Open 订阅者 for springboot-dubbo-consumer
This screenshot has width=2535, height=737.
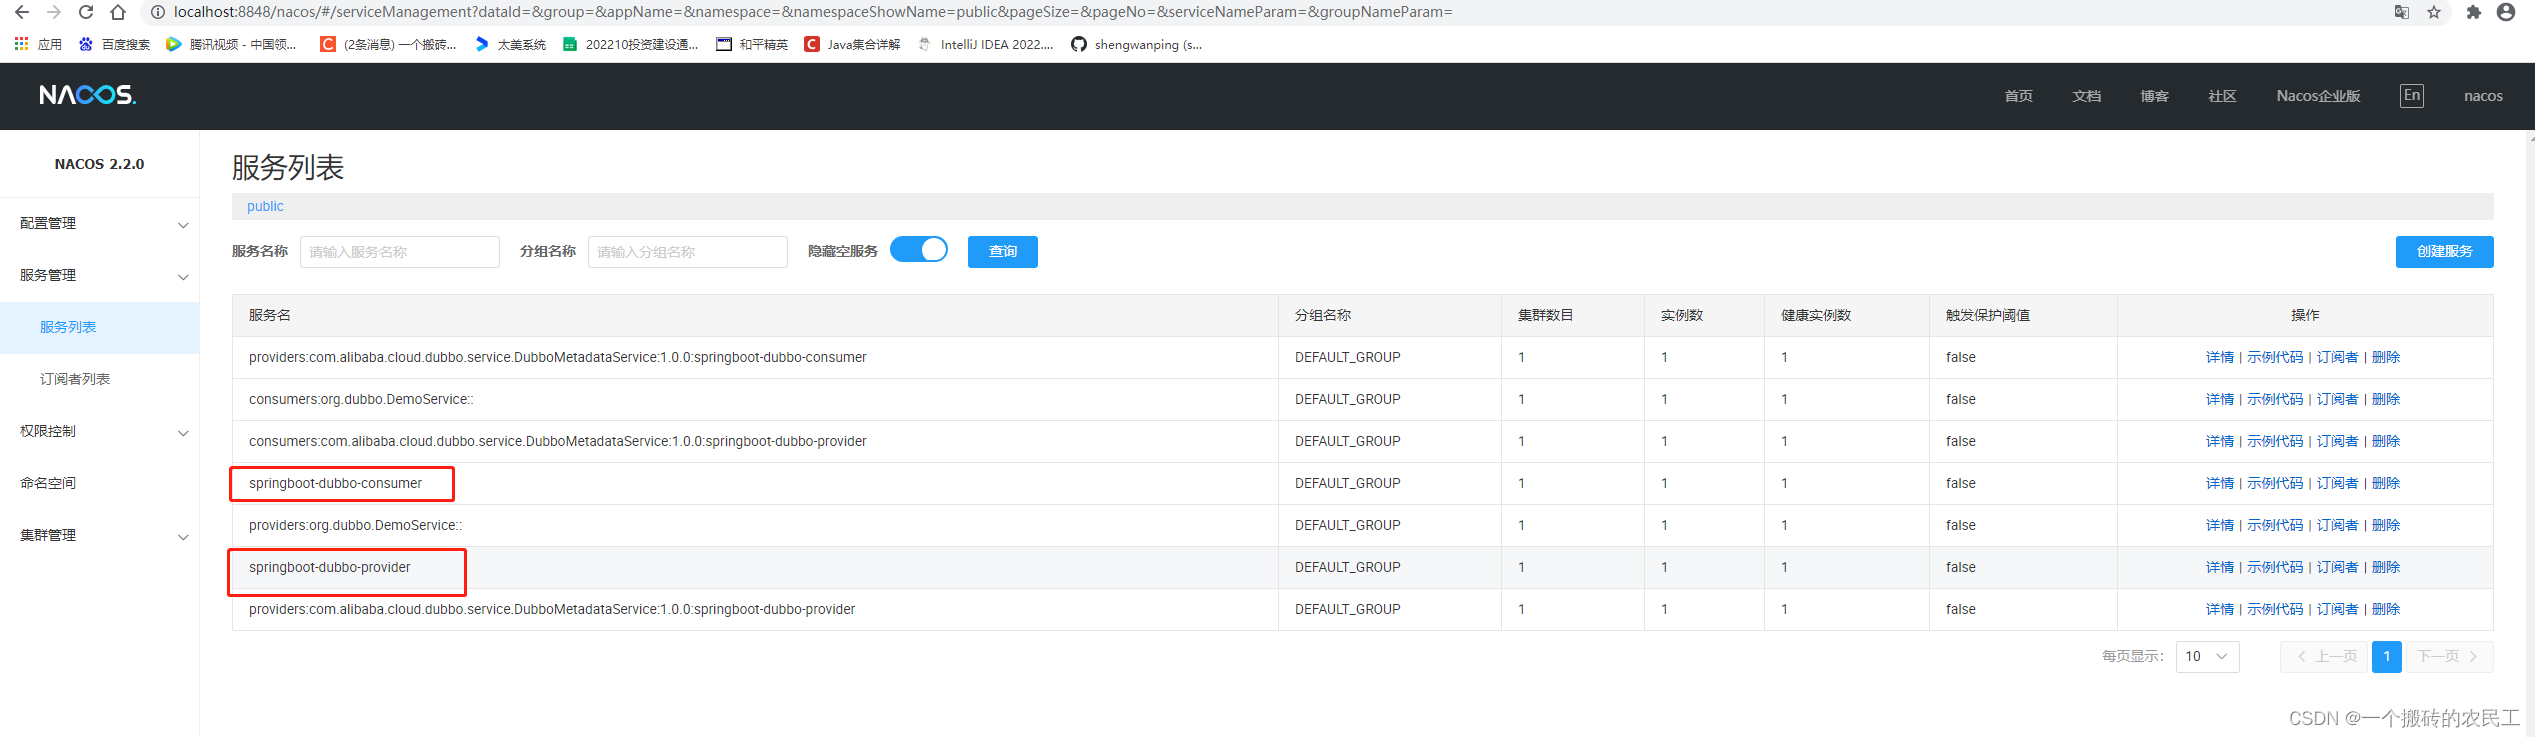[2337, 483]
